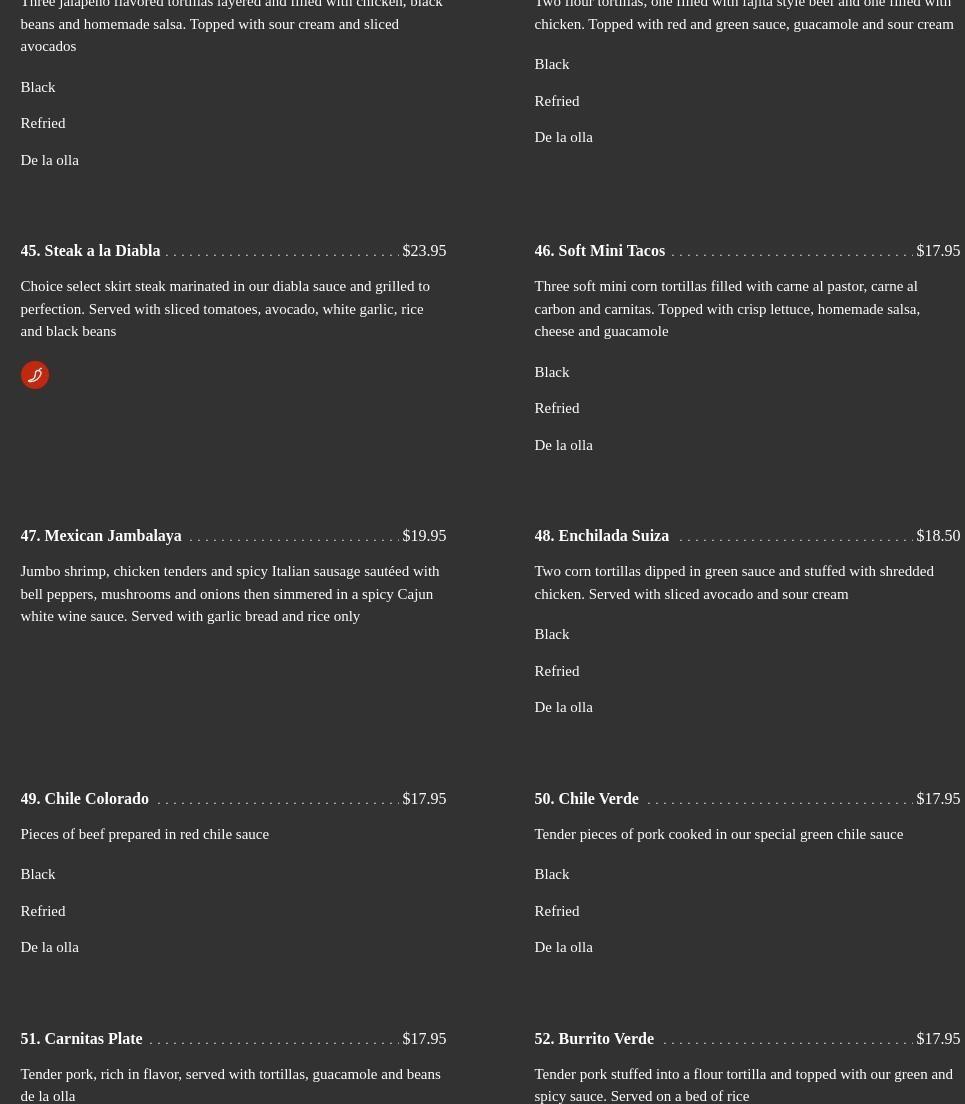Pick De la olla for Chile Colorado
This screenshot has width=965, height=1104.
click(49, 947)
